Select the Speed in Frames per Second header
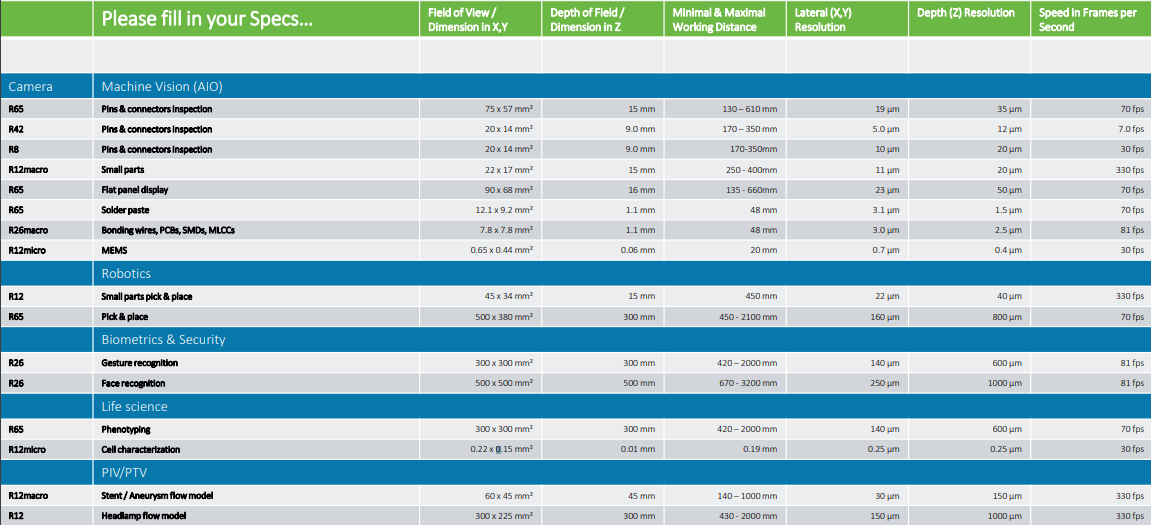Image resolution: width=1151 pixels, height=525 pixels. point(1090,20)
